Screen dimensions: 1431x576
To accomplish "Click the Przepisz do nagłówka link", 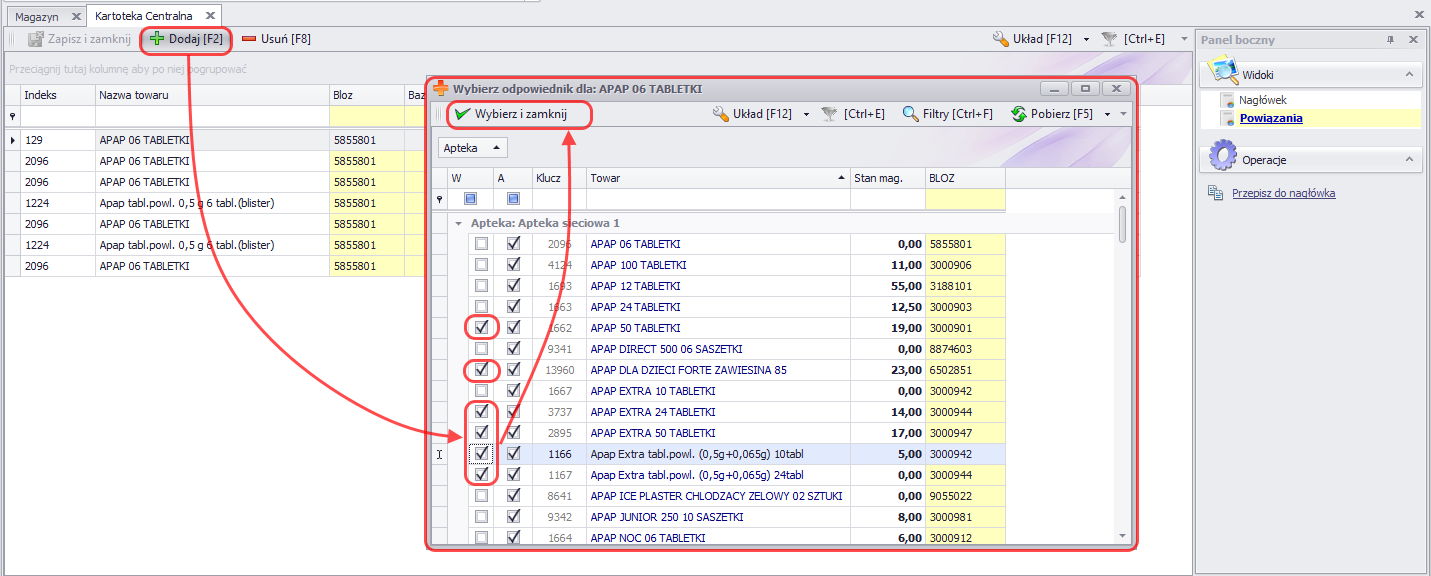I will 1283,193.
